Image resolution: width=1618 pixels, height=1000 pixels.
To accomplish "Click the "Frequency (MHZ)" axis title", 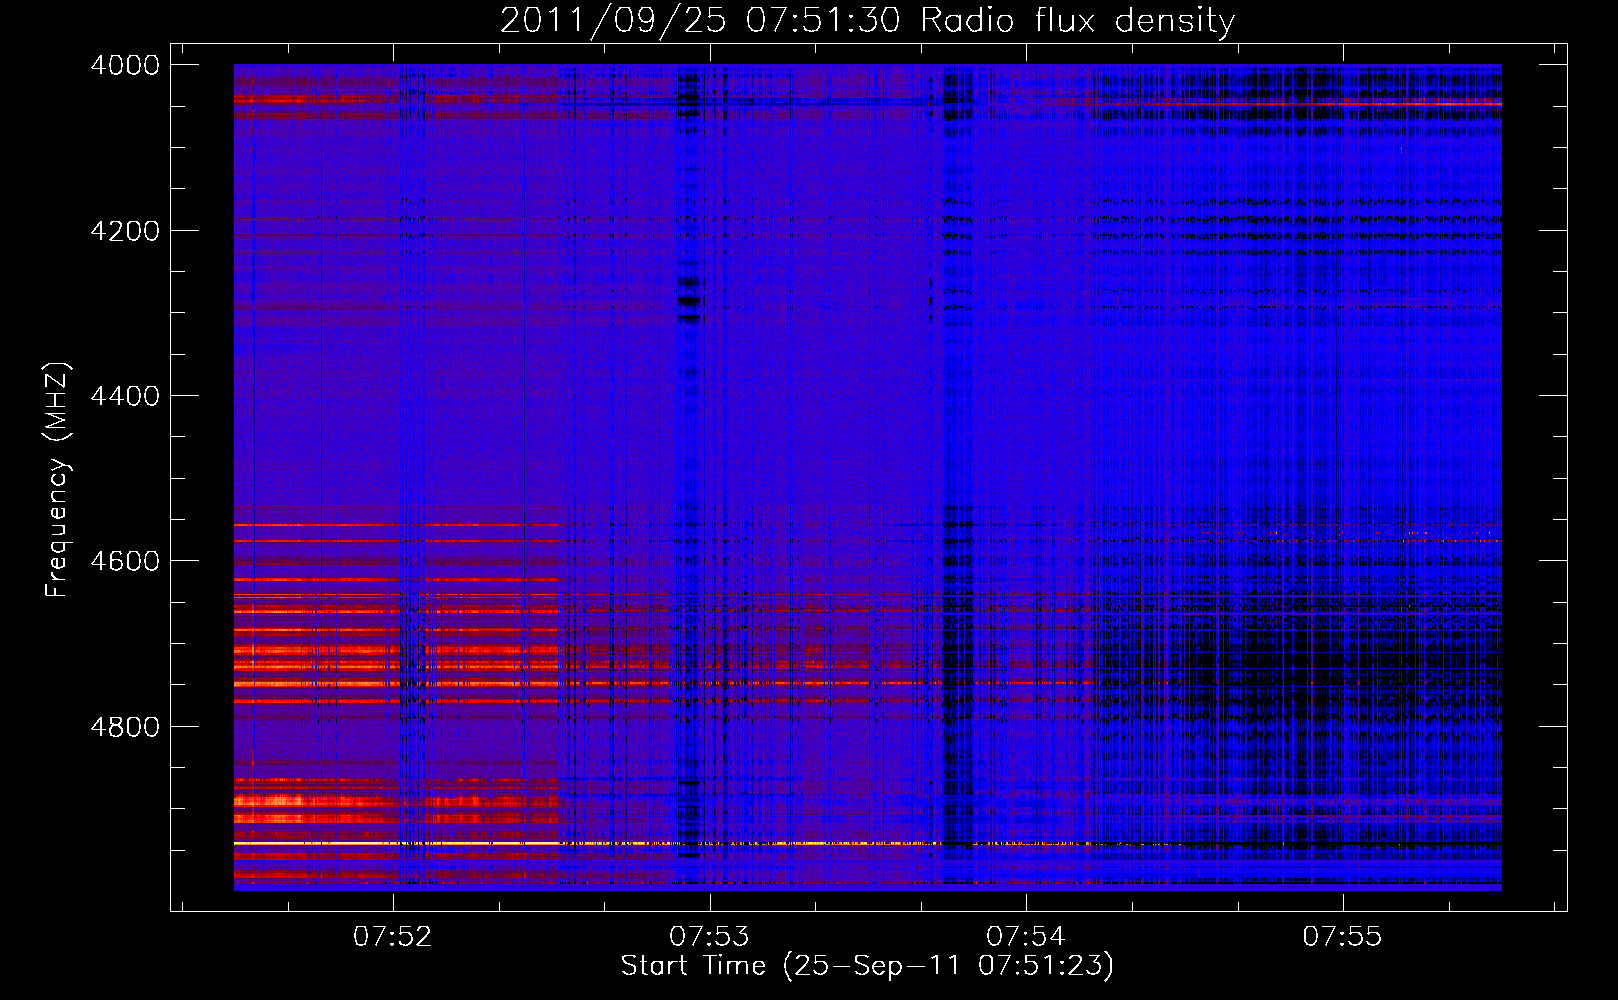I will tap(57, 480).
